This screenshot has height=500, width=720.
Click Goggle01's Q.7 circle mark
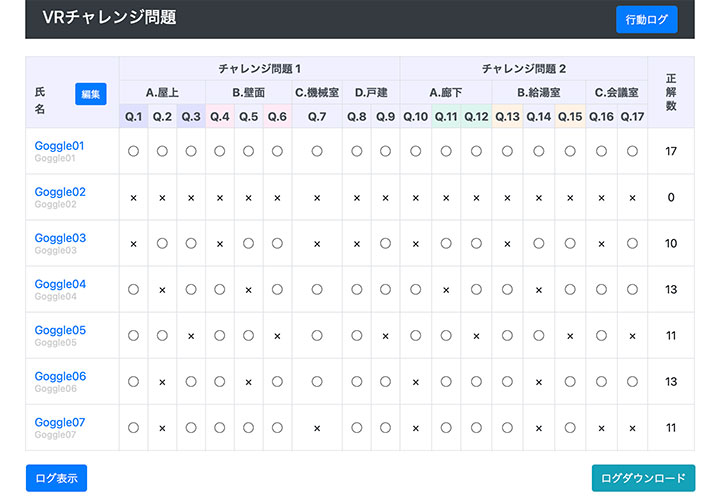tap(317, 151)
